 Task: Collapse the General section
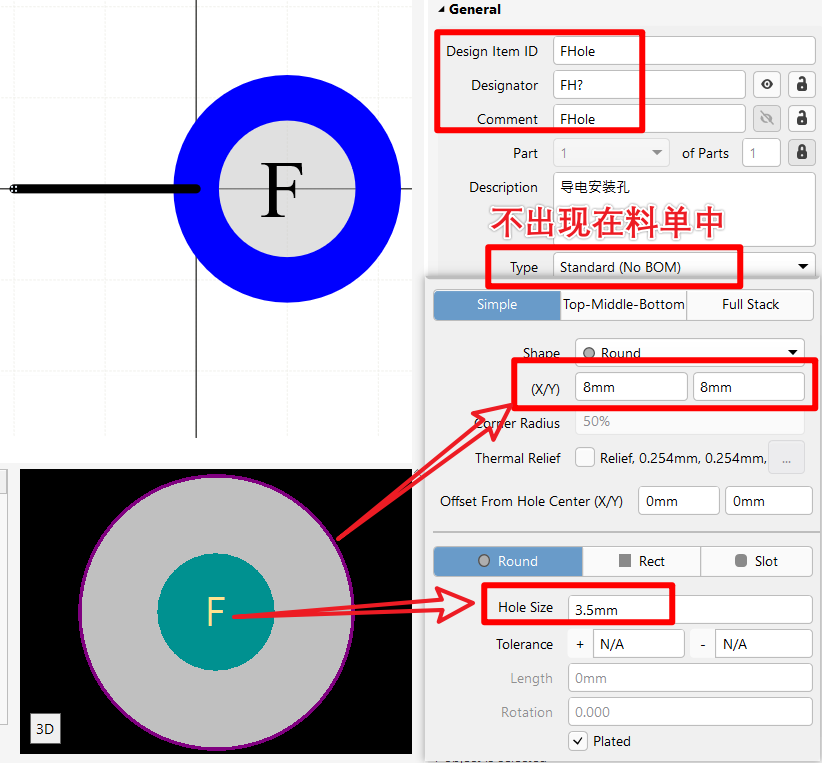[x=441, y=9]
